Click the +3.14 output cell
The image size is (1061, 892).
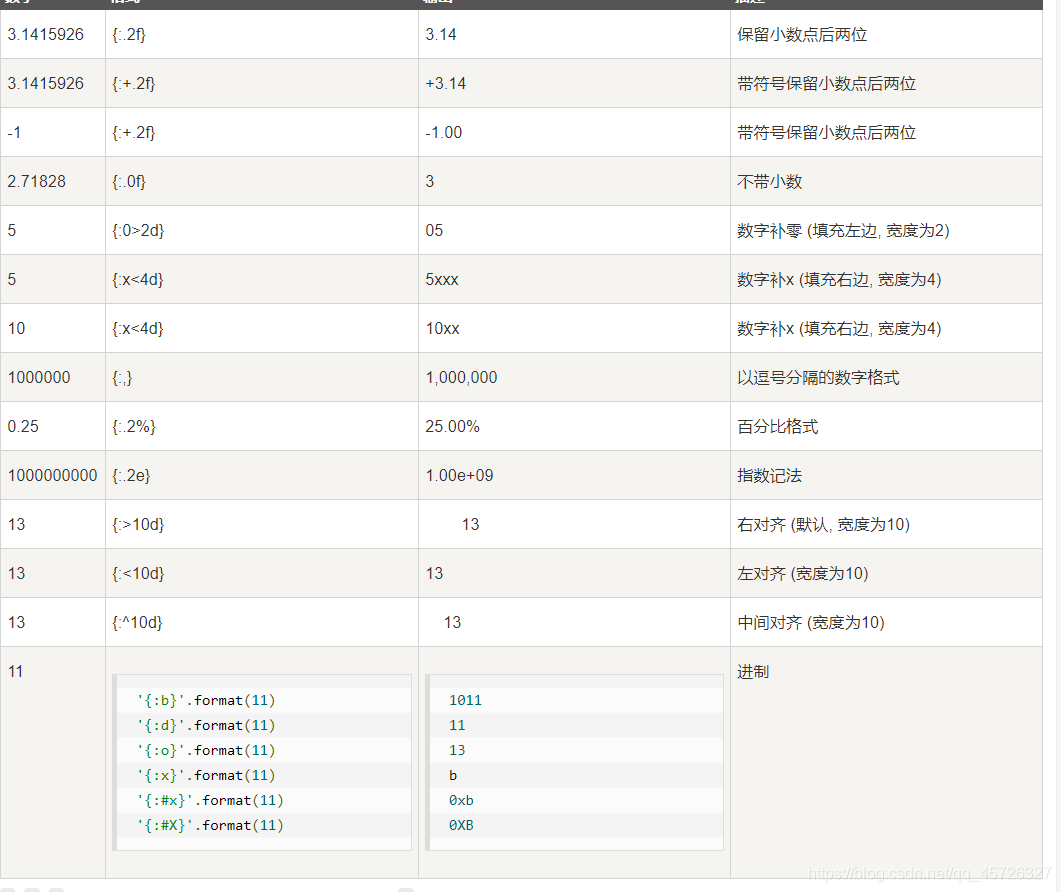437,83
